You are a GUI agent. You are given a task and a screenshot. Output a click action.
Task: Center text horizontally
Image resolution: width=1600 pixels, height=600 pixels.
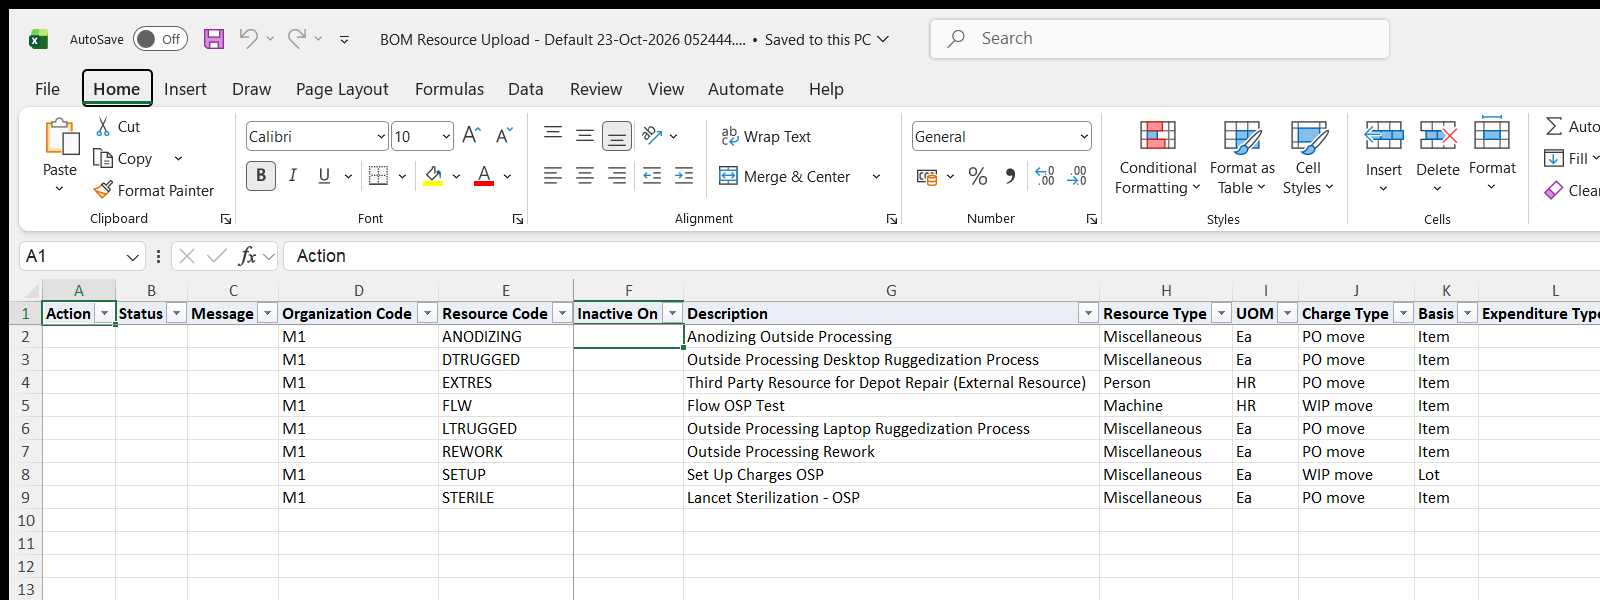(585, 176)
